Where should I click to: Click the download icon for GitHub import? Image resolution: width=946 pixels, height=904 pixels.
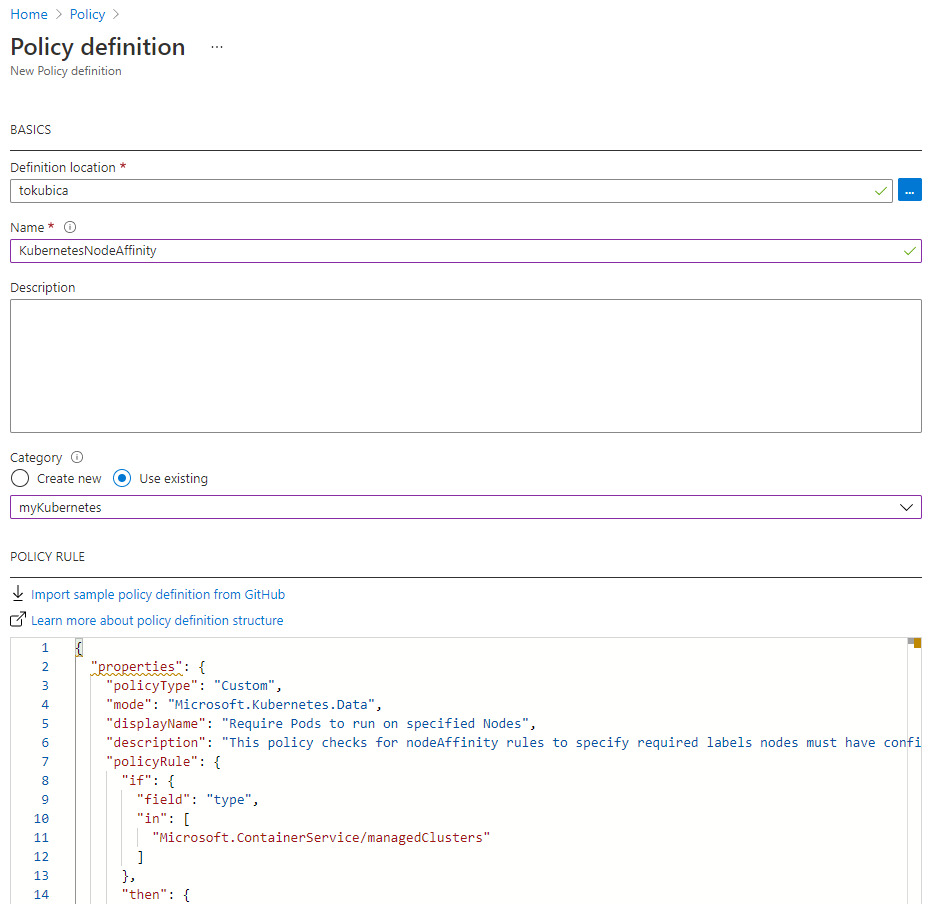point(18,594)
